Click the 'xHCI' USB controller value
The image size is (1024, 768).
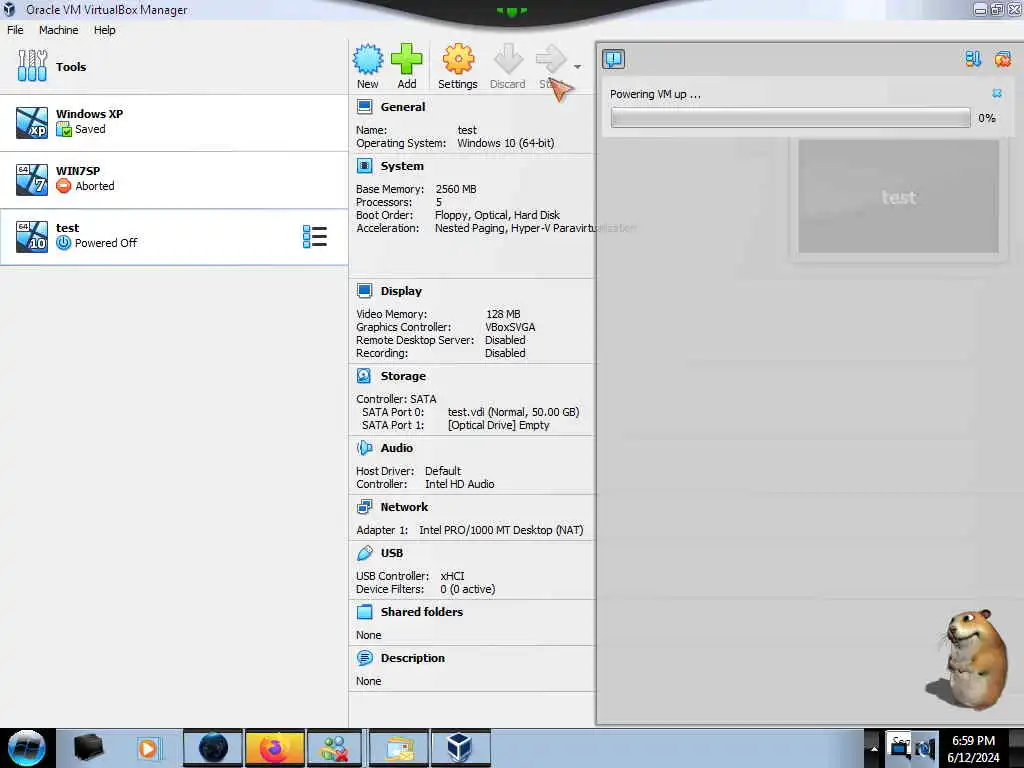tap(452, 576)
